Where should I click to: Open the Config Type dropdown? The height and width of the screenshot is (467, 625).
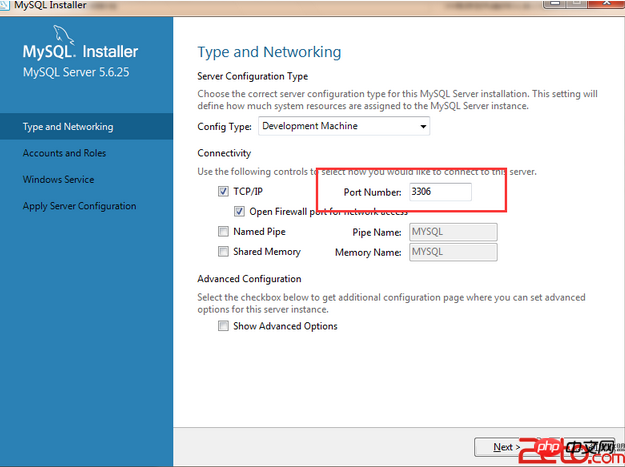[x=344, y=126]
